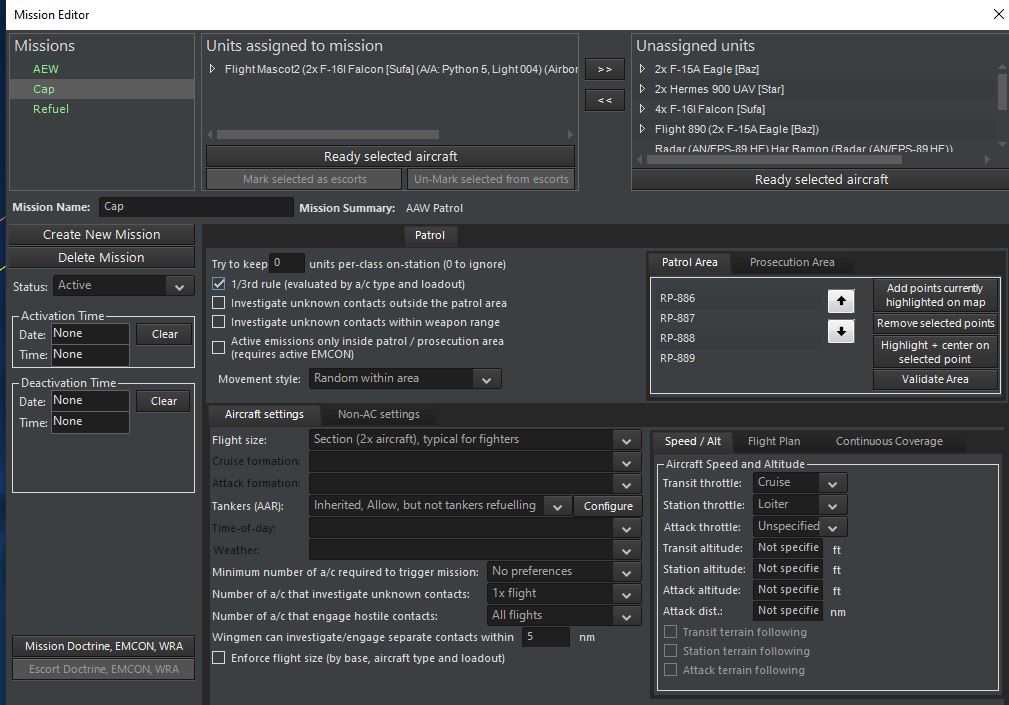The width and height of the screenshot is (1009, 705).
Task: Highlight and center on selected point
Action: (935, 352)
